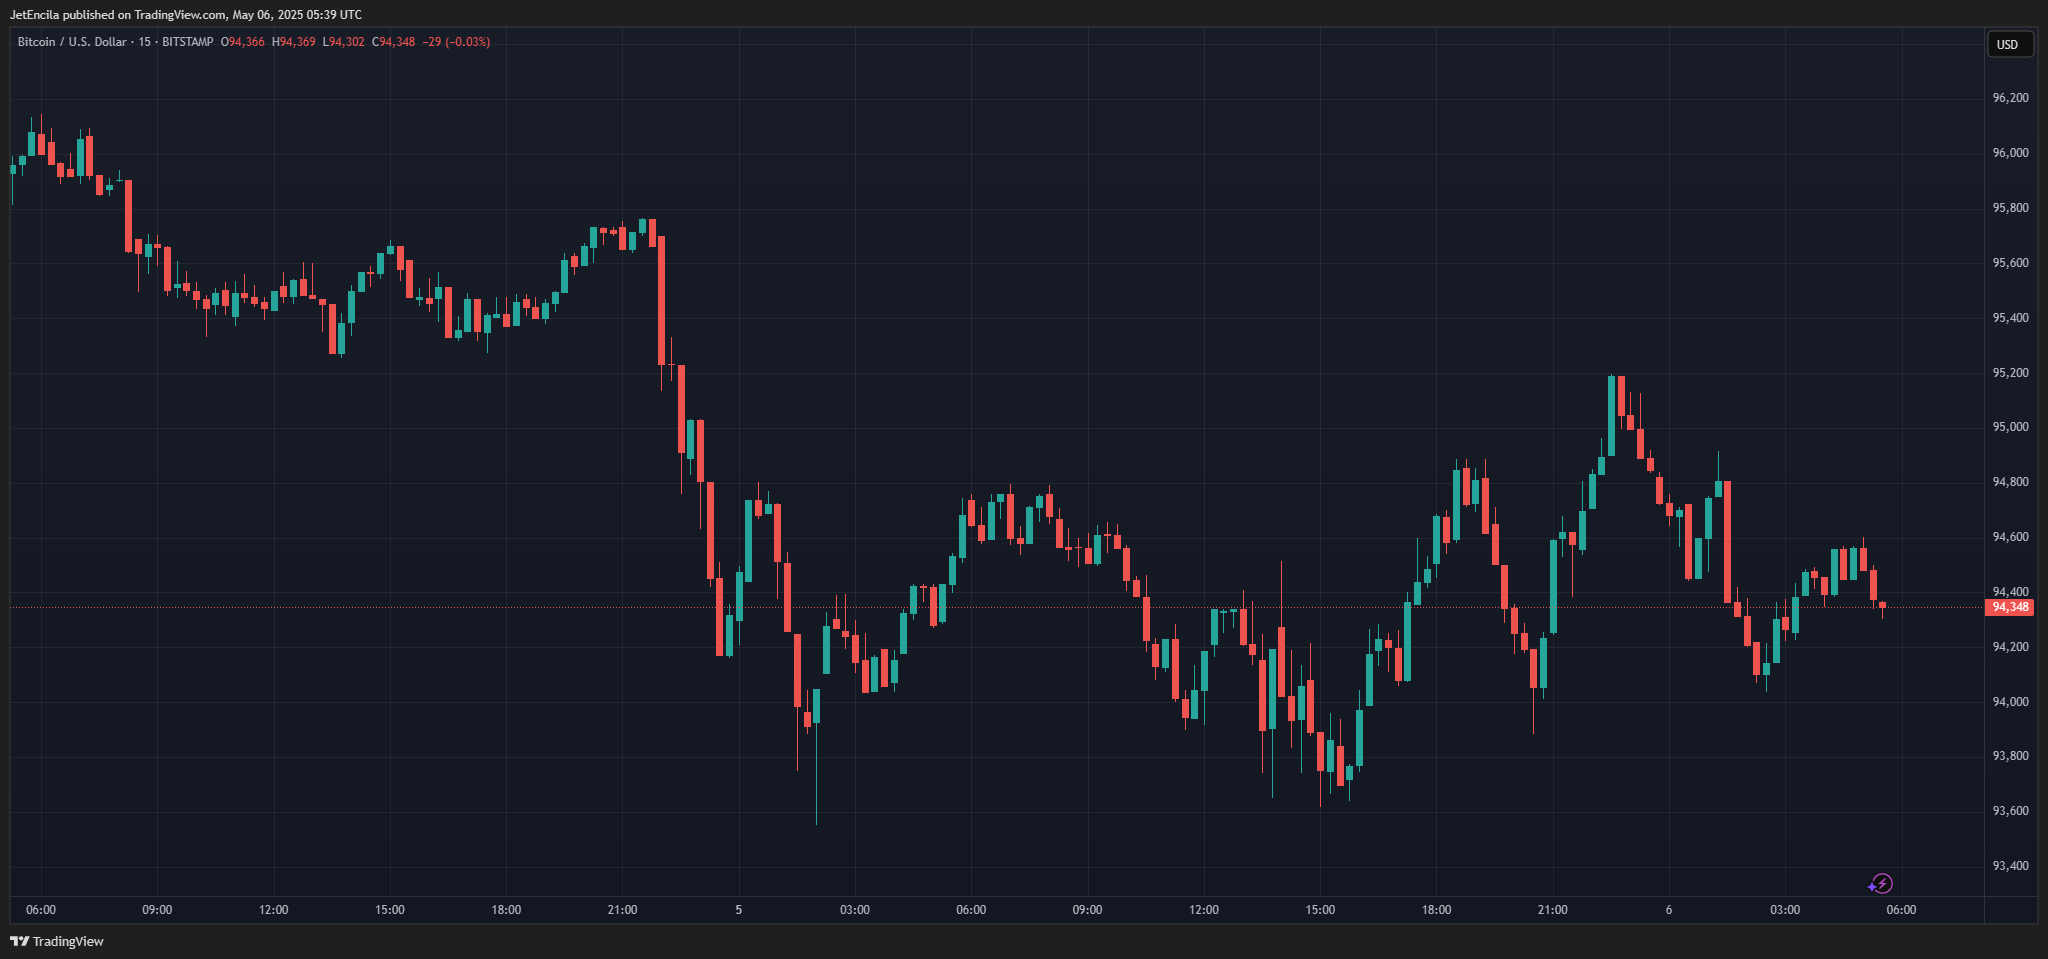The height and width of the screenshot is (959, 2048).
Task: Click the JetEncila published on TradingView.com header
Action: pos(186,15)
